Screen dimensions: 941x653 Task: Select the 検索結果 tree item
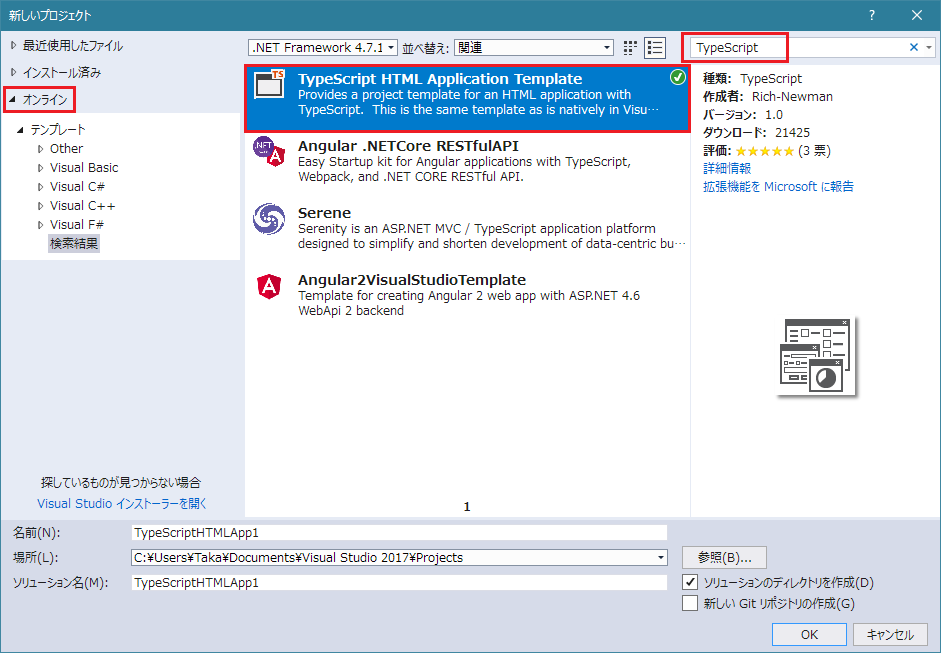[x=74, y=244]
